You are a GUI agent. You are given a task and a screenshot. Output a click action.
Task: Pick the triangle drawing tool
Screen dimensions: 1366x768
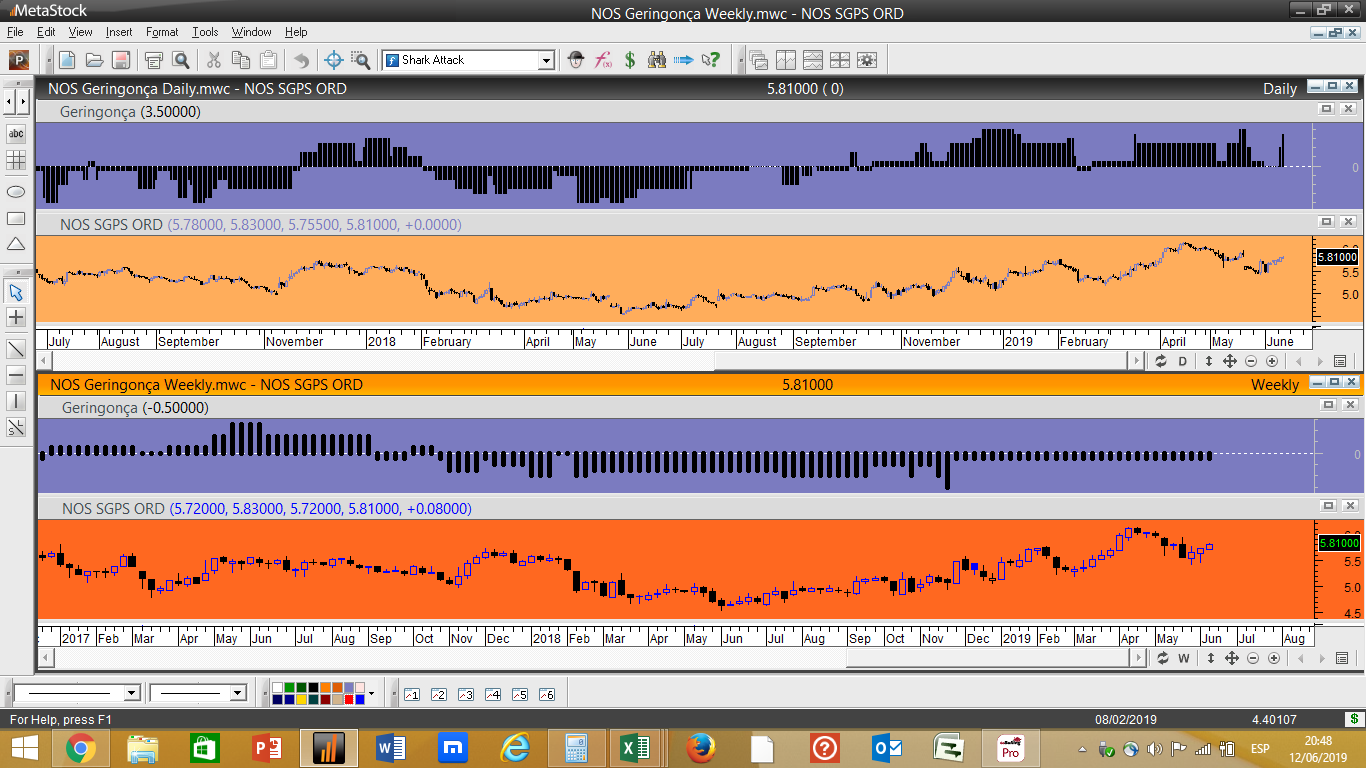pos(16,244)
